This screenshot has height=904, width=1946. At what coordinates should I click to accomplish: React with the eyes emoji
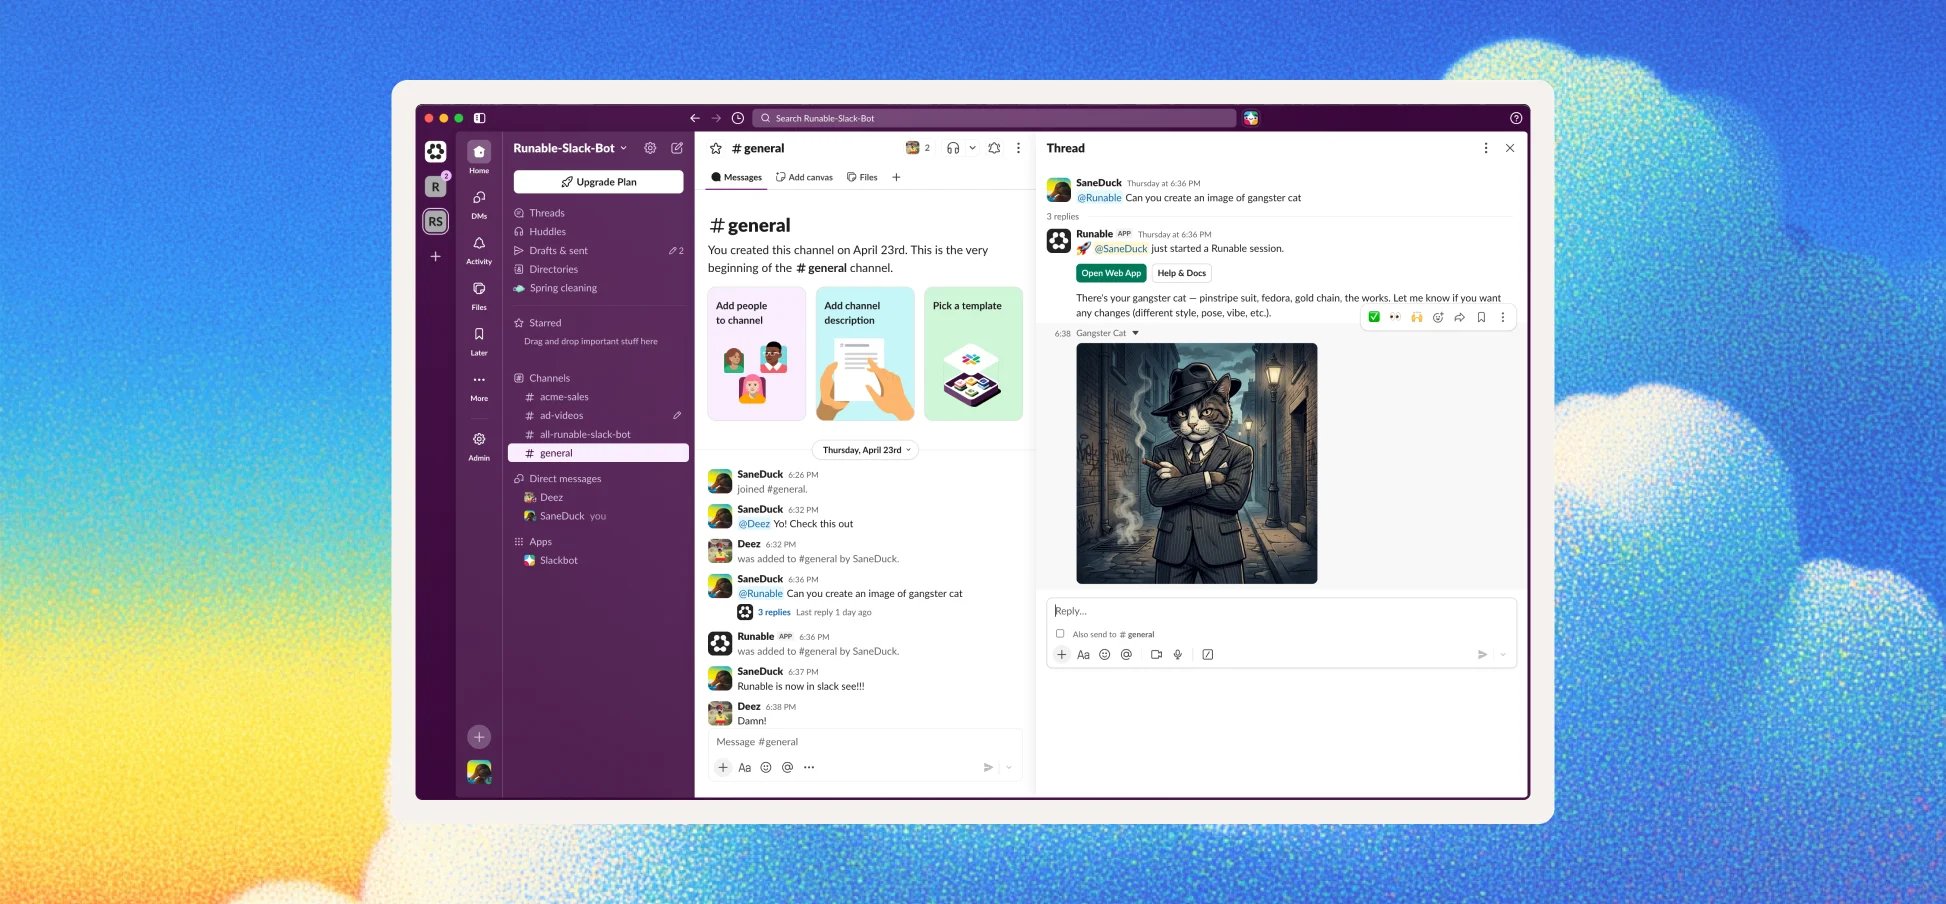(x=1395, y=317)
